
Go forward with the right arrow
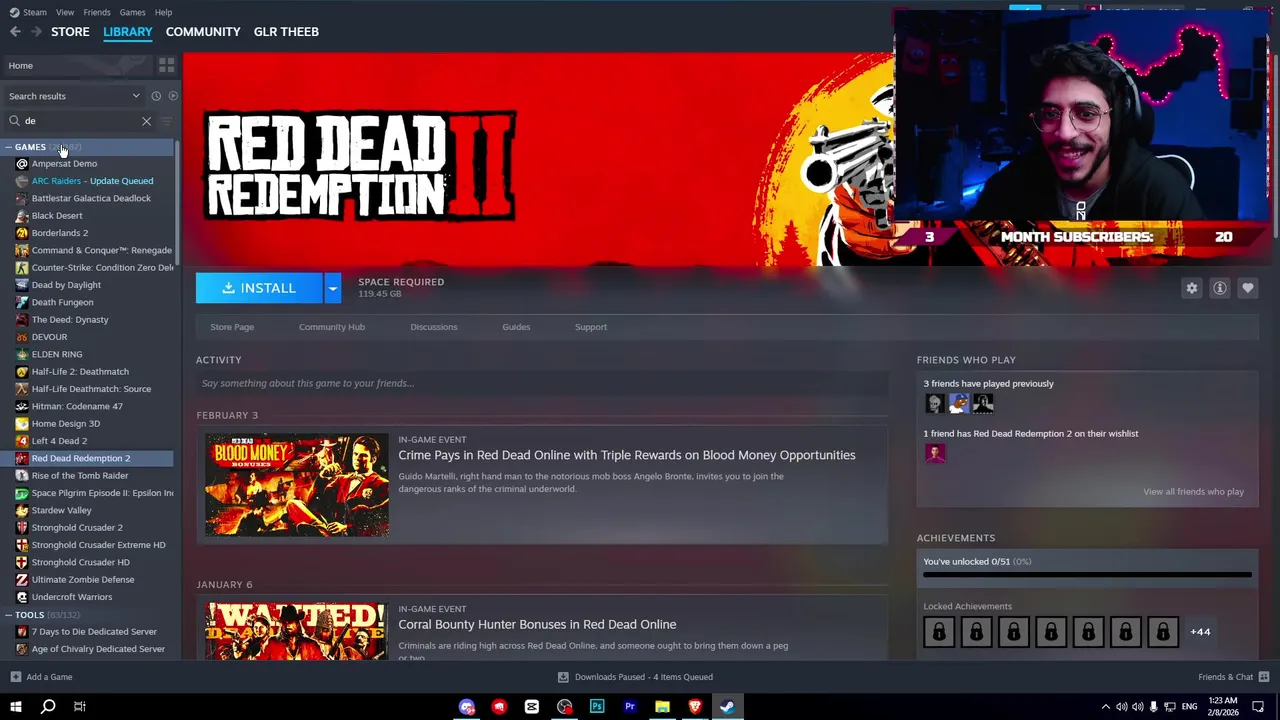tap(36, 32)
